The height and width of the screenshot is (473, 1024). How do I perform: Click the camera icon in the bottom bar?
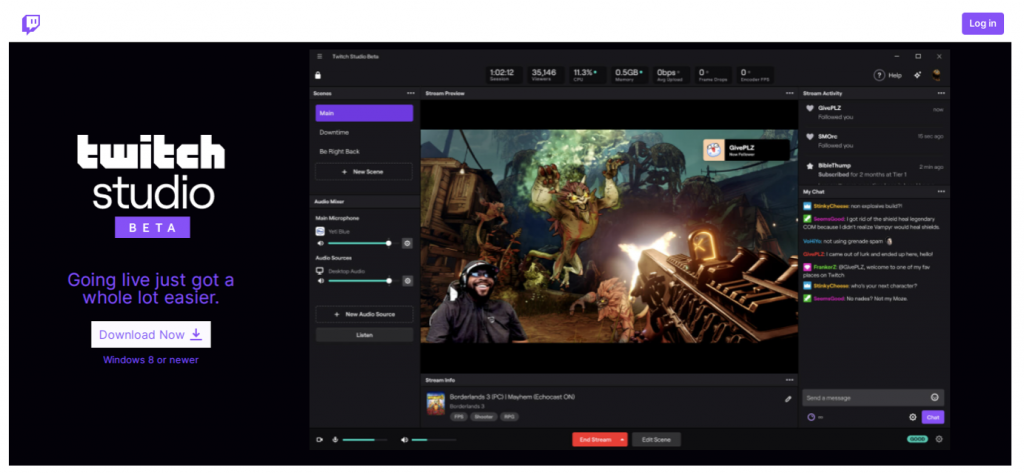320,440
